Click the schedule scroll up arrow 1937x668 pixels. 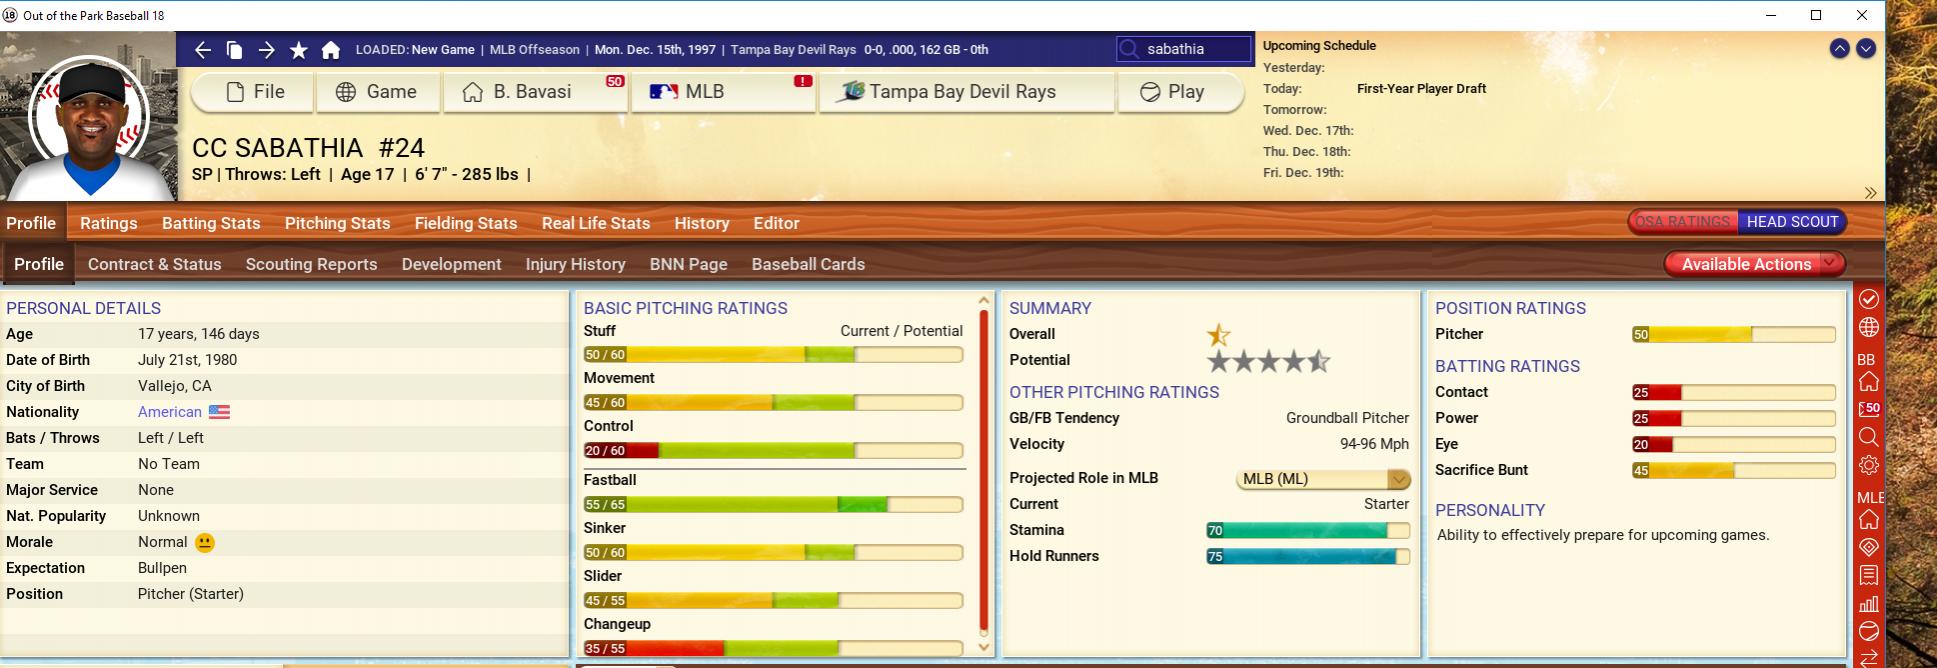1839,49
